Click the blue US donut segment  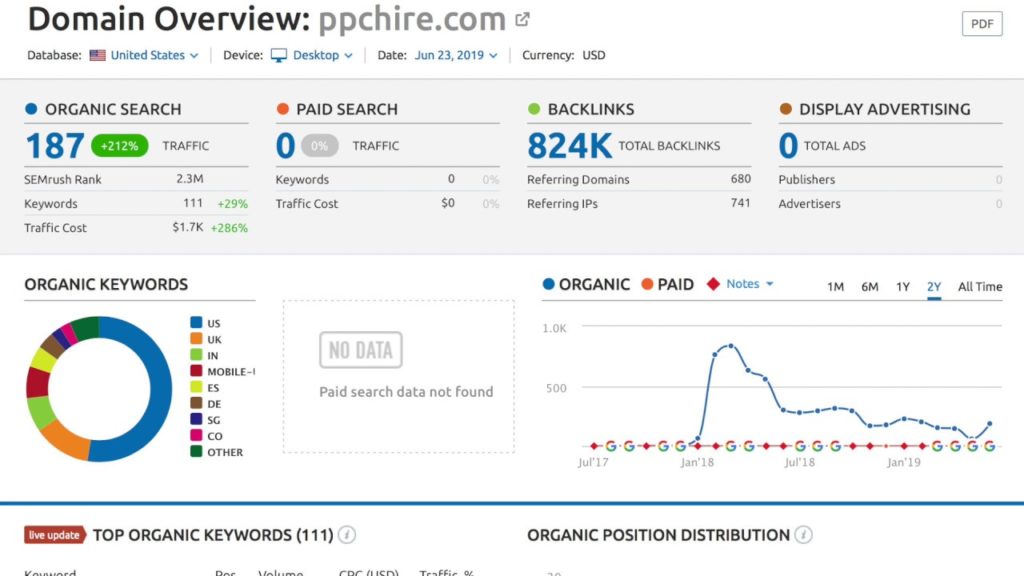pos(160,392)
